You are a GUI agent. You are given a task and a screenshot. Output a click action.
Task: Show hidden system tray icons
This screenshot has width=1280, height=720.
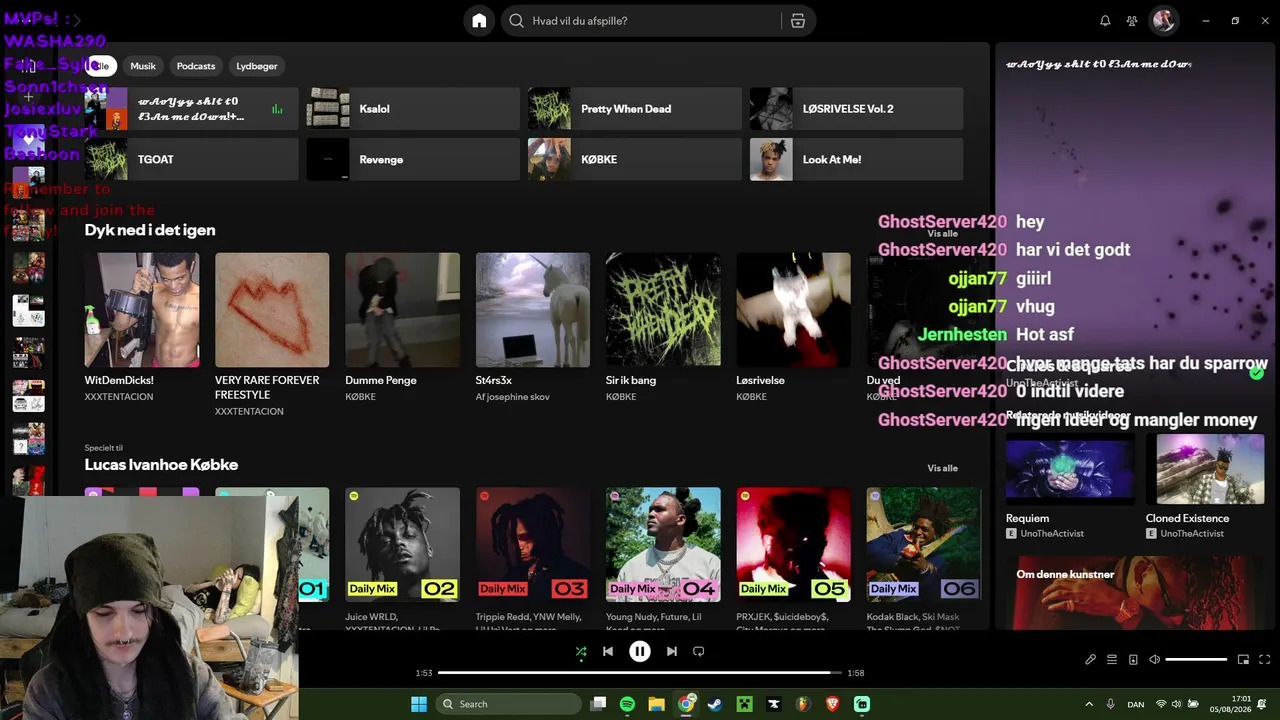point(1089,704)
